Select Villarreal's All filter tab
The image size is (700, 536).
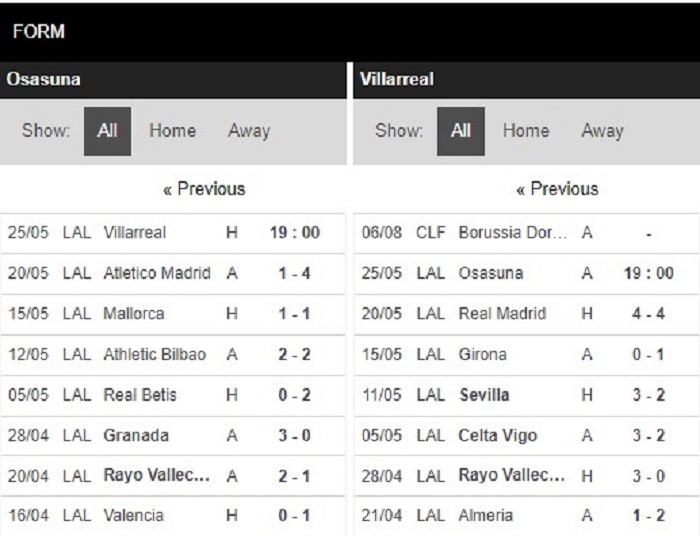[461, 131]
